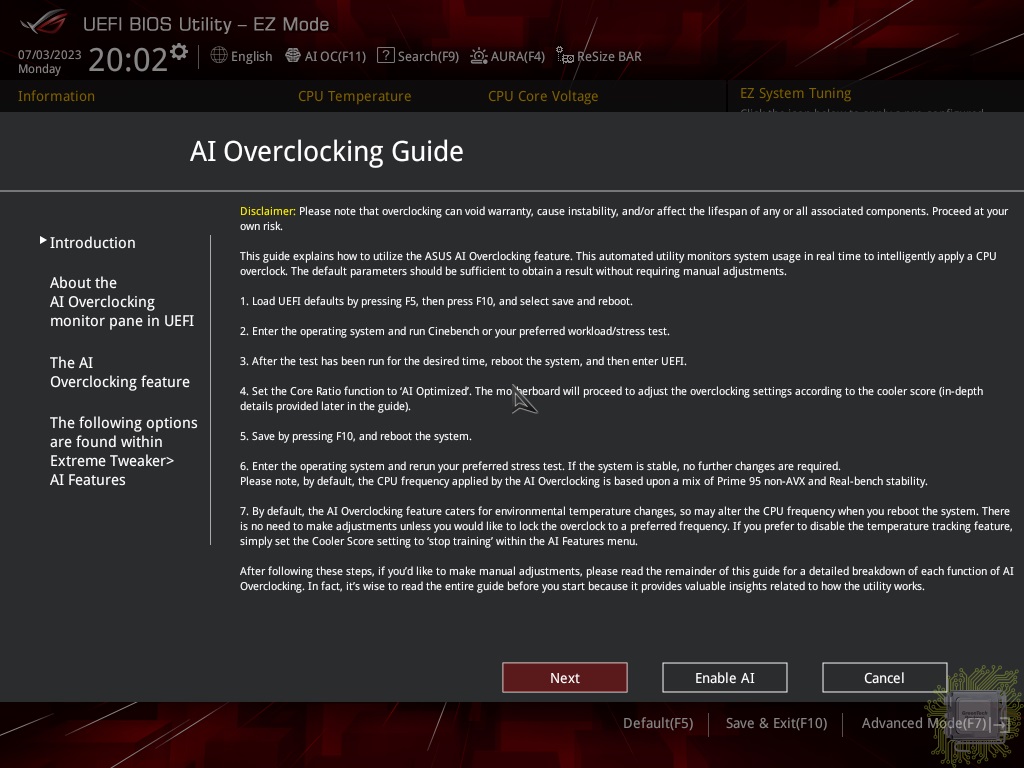Click the Advanced Mode arrow icon
Image resolution: width=1024 pixels, height=768 pixels.
[1000, 723]
